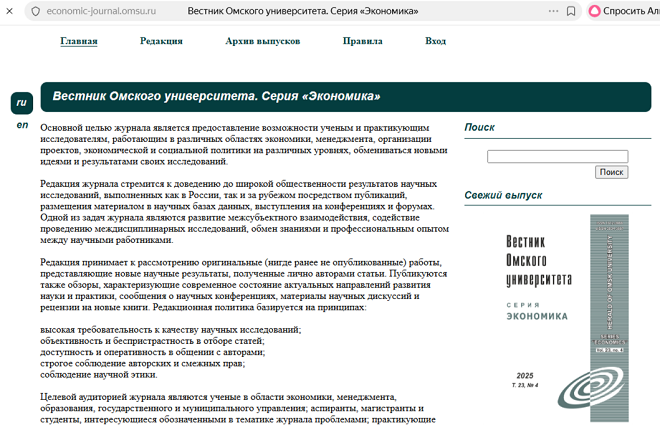Open the Главная menu item

tap(79, 41)
